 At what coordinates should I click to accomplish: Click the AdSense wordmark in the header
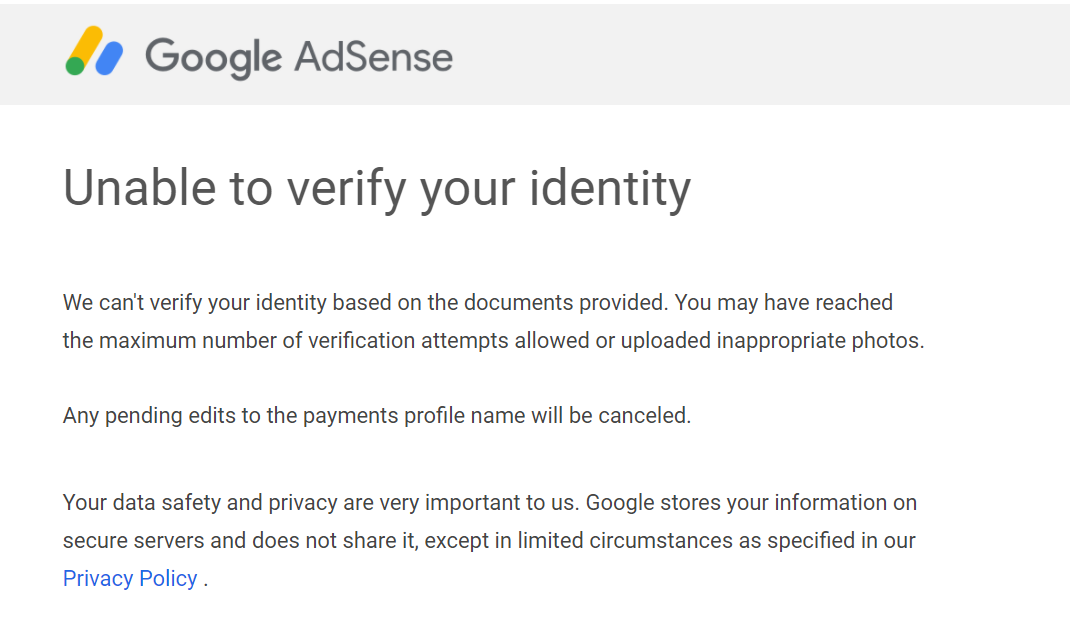pos(373,56)
